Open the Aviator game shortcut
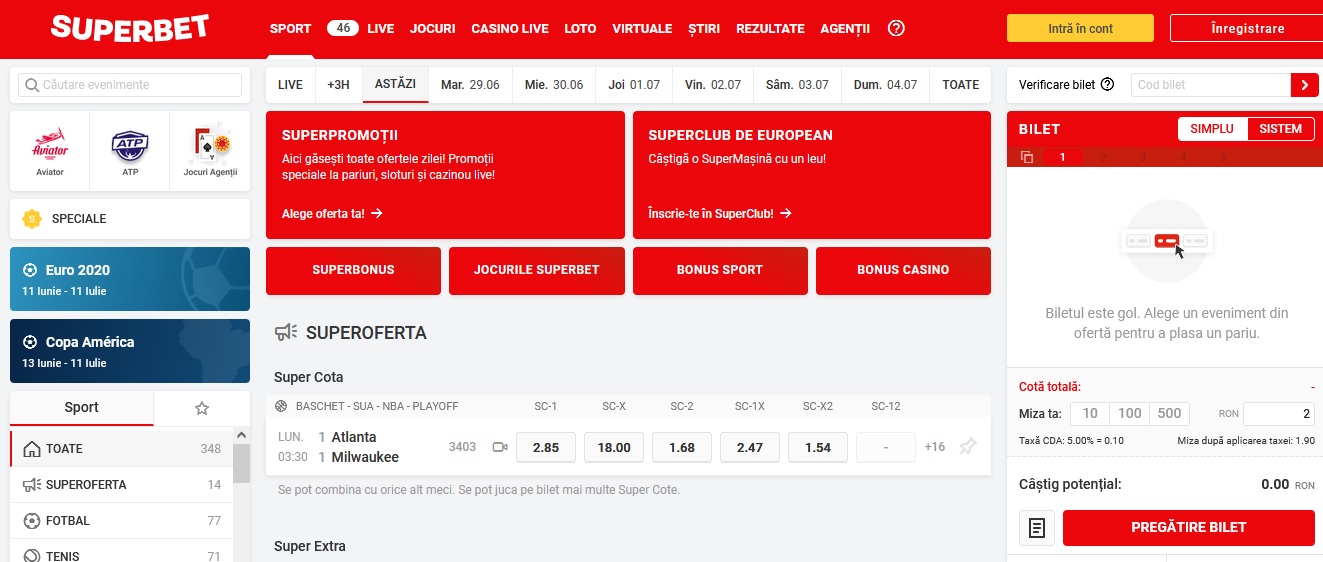Viewport: 1323px width, 562px height. [x=50, y=151]
